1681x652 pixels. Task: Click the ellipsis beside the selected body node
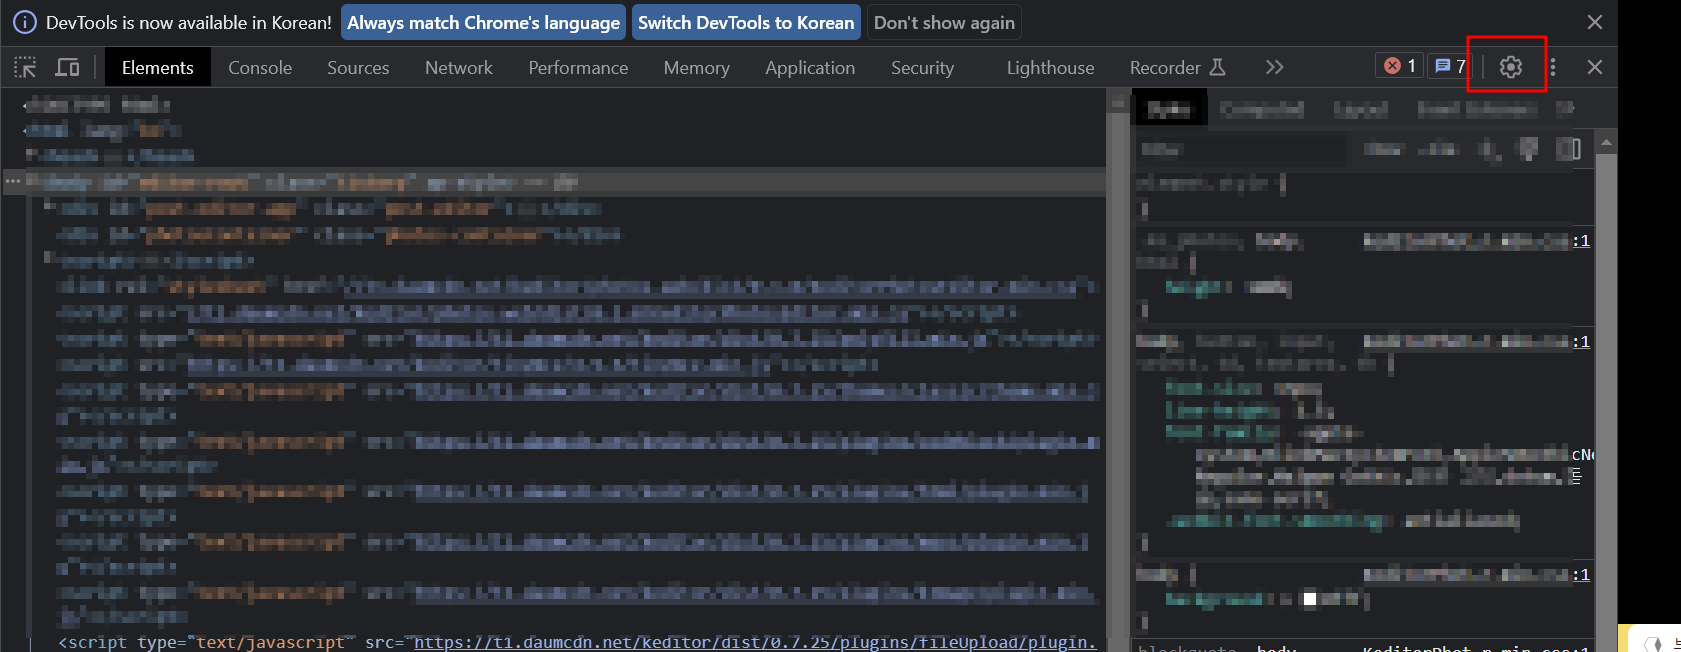point(13,182)
